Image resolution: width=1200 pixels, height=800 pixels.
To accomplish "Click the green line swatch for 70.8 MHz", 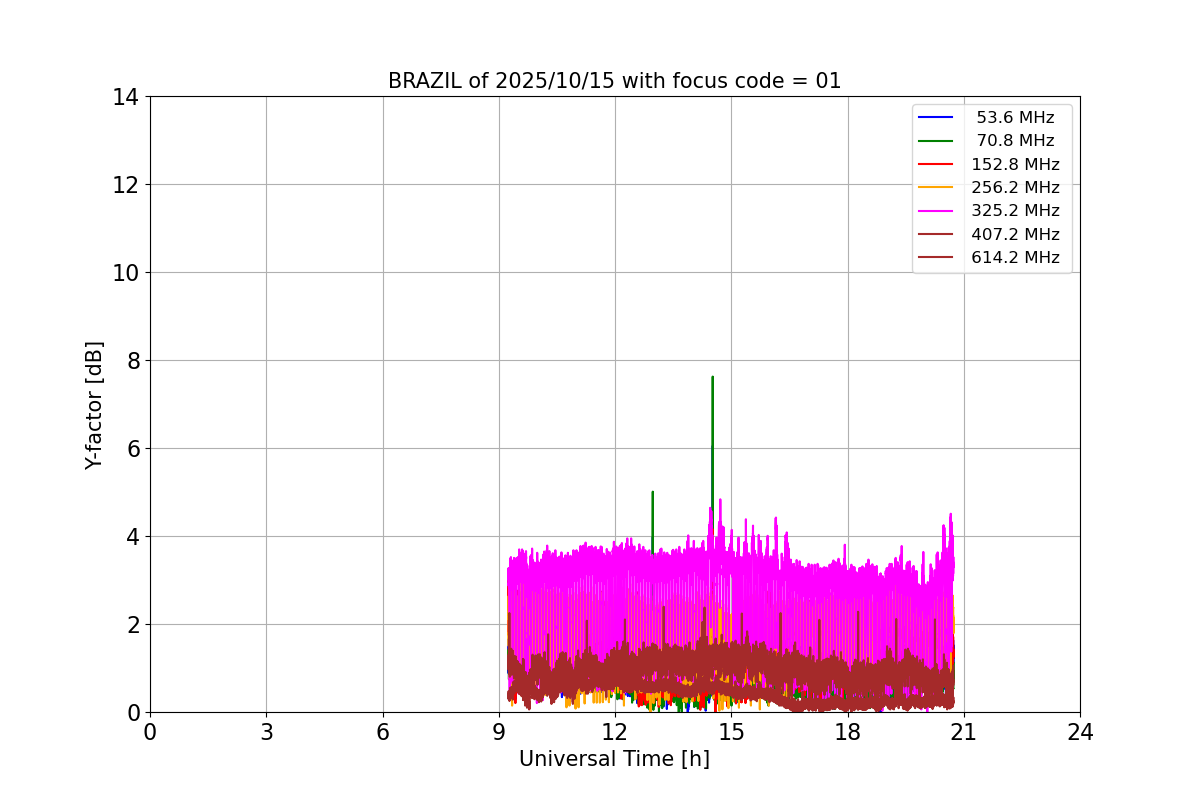I will (x=936, y=141).
